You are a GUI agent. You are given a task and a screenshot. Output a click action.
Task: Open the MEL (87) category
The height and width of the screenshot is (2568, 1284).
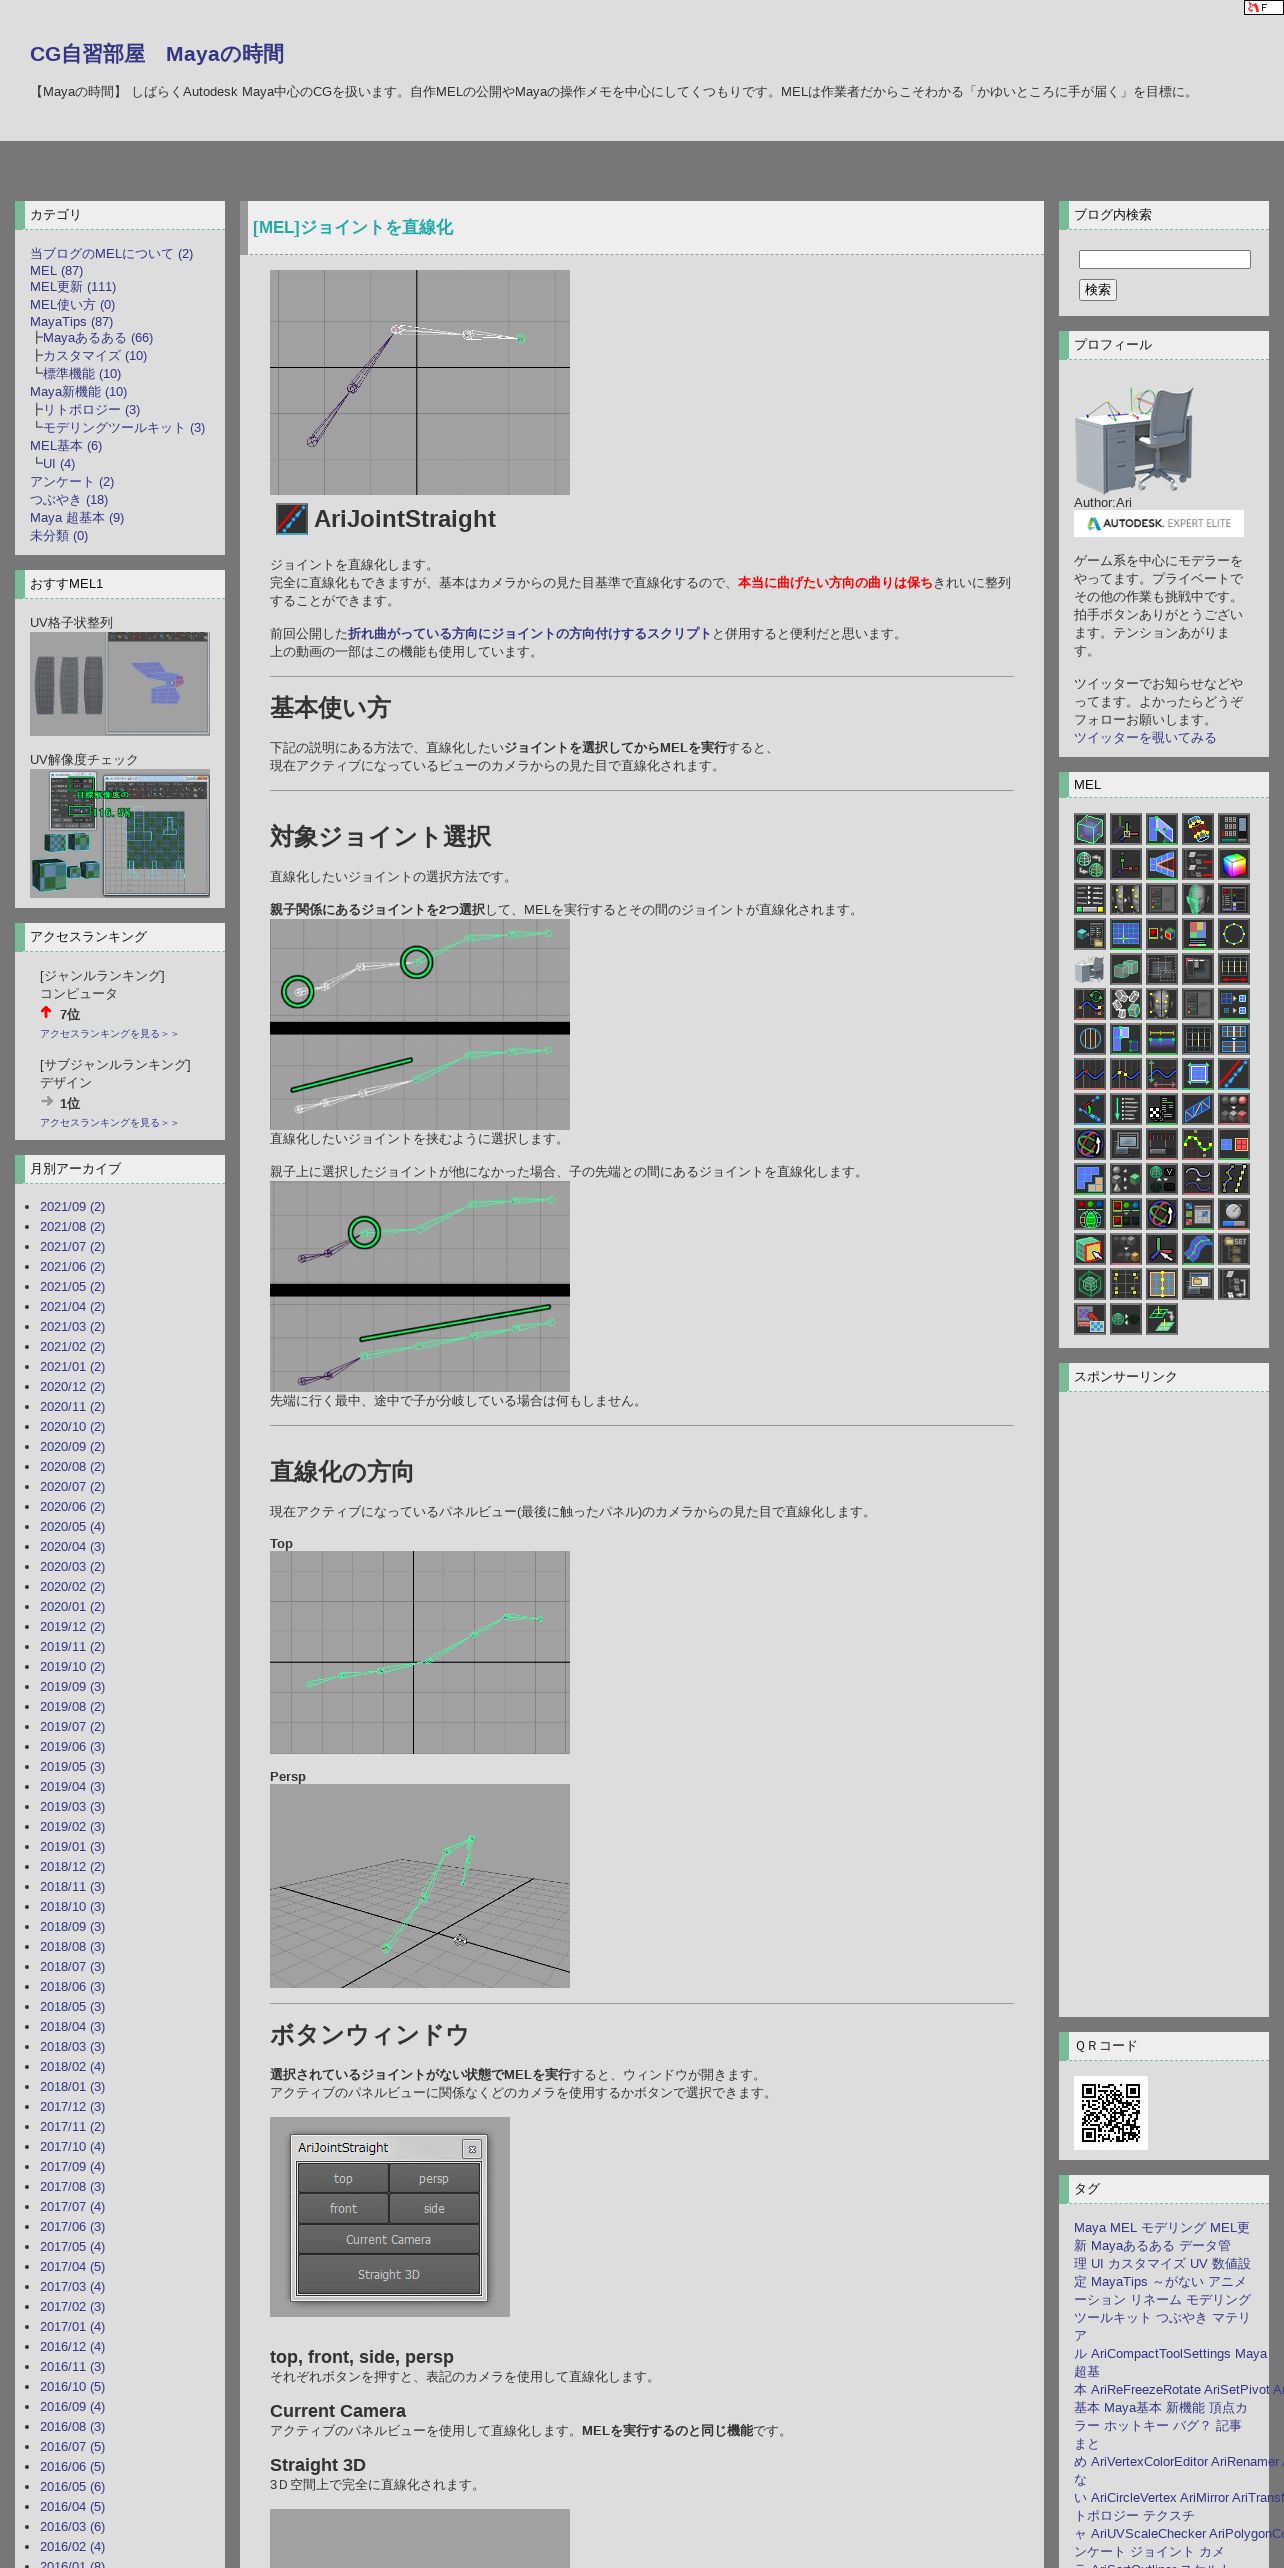pyautogui.click(x=56, y=270)
